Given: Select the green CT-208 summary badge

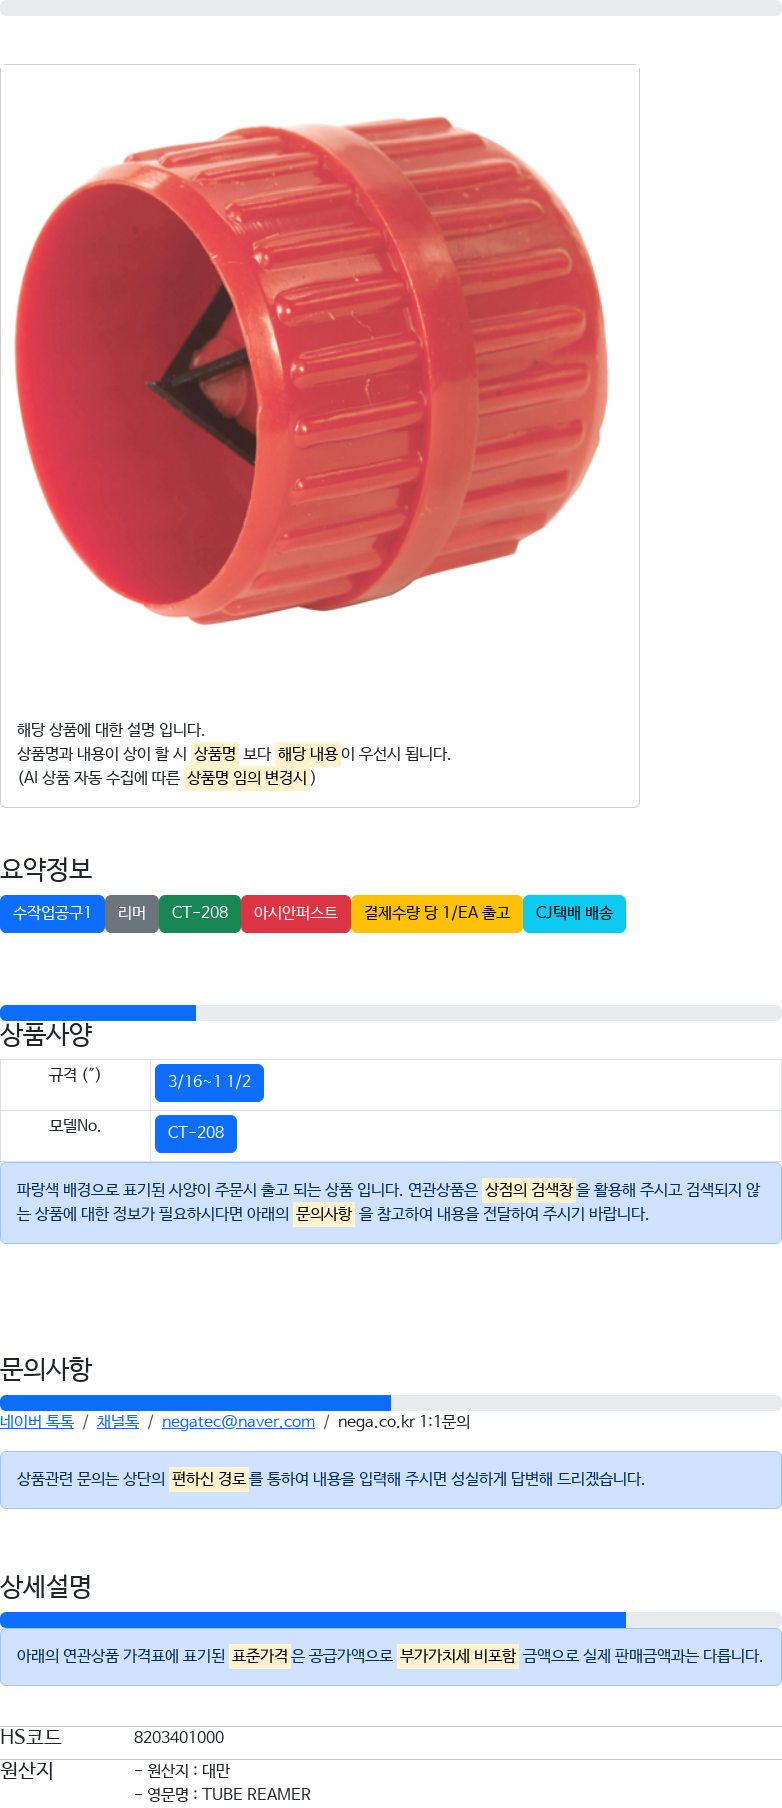Looking at the screenshot, I should [200, 913].
